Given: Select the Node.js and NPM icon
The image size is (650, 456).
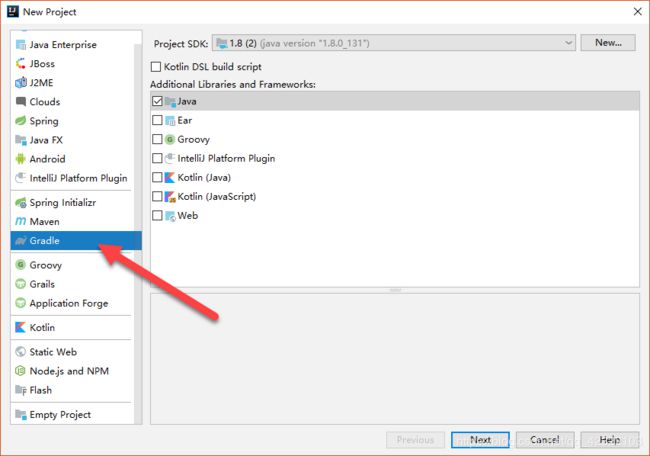Looking at the screenshot, I should click(21, 371).
